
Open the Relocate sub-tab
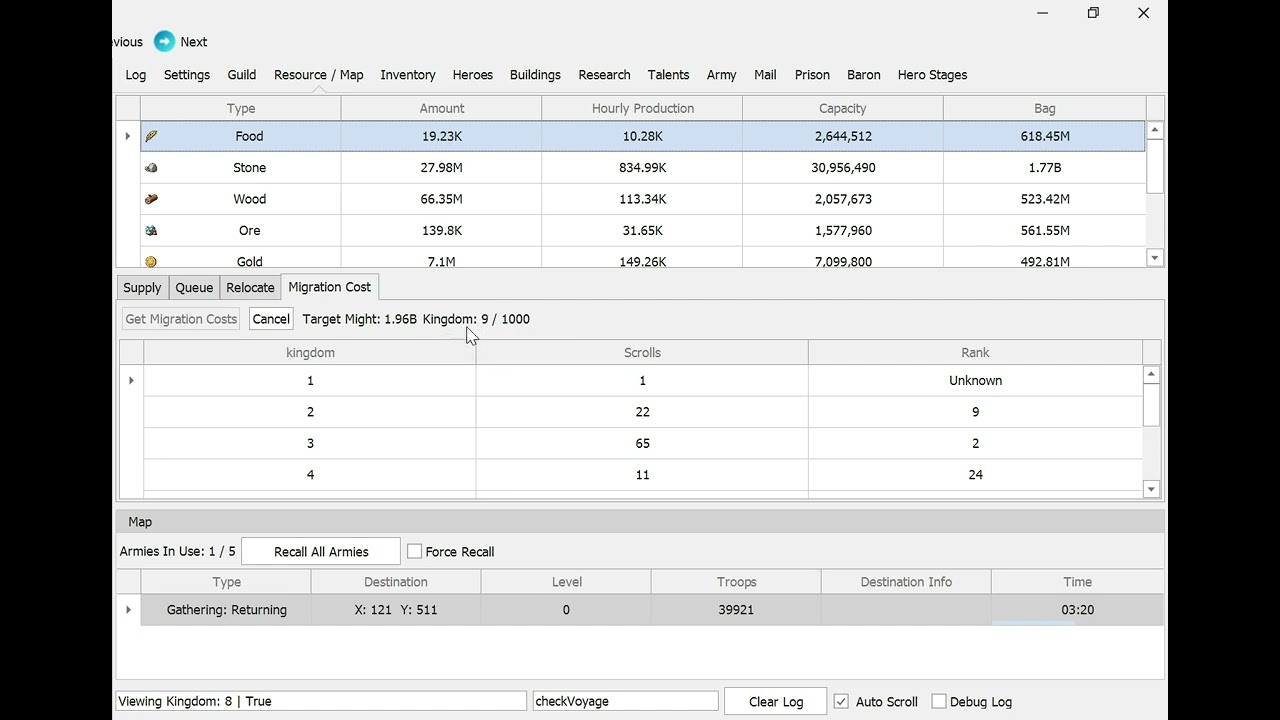click(250, 288)
